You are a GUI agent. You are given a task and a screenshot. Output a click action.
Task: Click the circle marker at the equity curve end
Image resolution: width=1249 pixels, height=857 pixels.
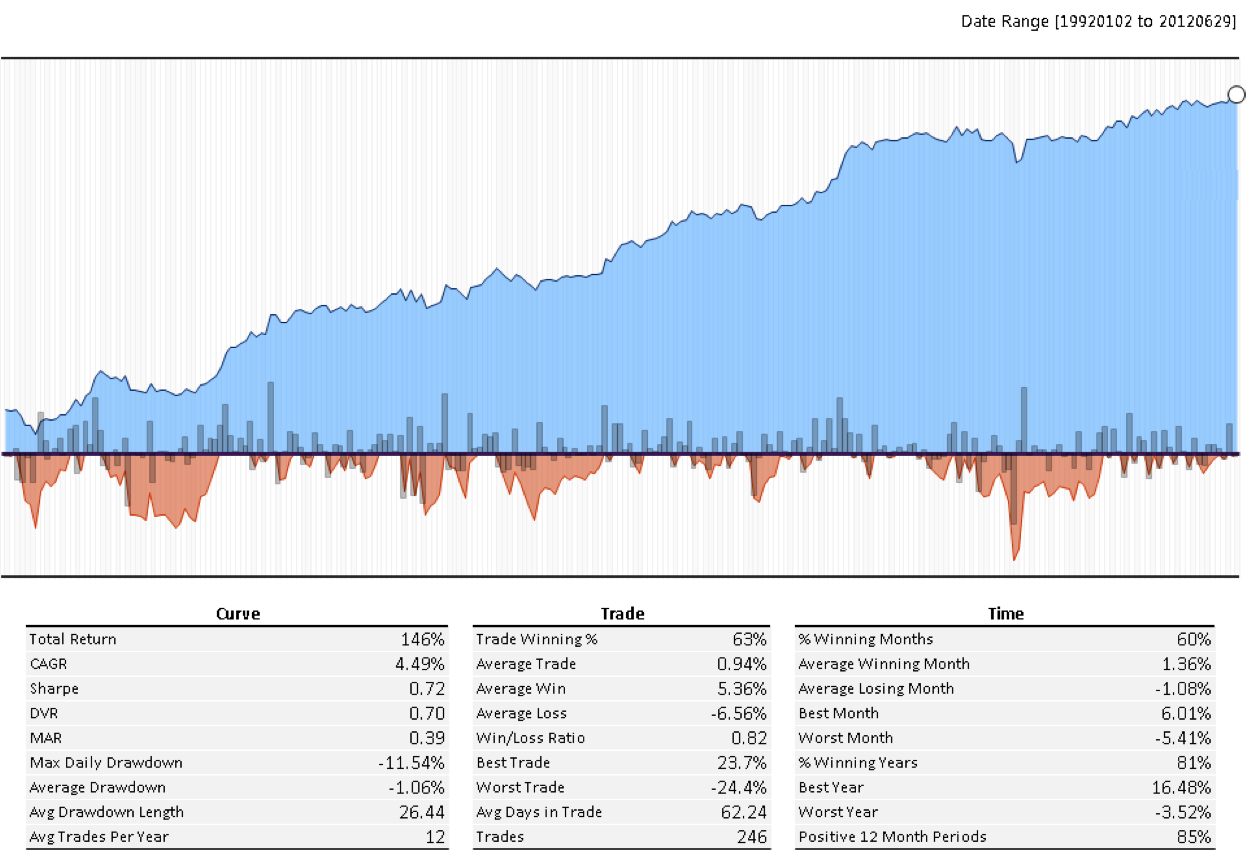click(x=1236, y=95)
